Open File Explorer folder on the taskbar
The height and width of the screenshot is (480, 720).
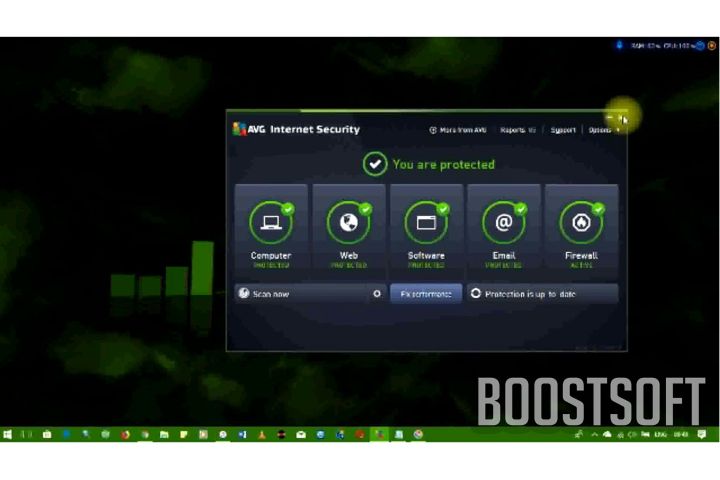pos(164,434)
